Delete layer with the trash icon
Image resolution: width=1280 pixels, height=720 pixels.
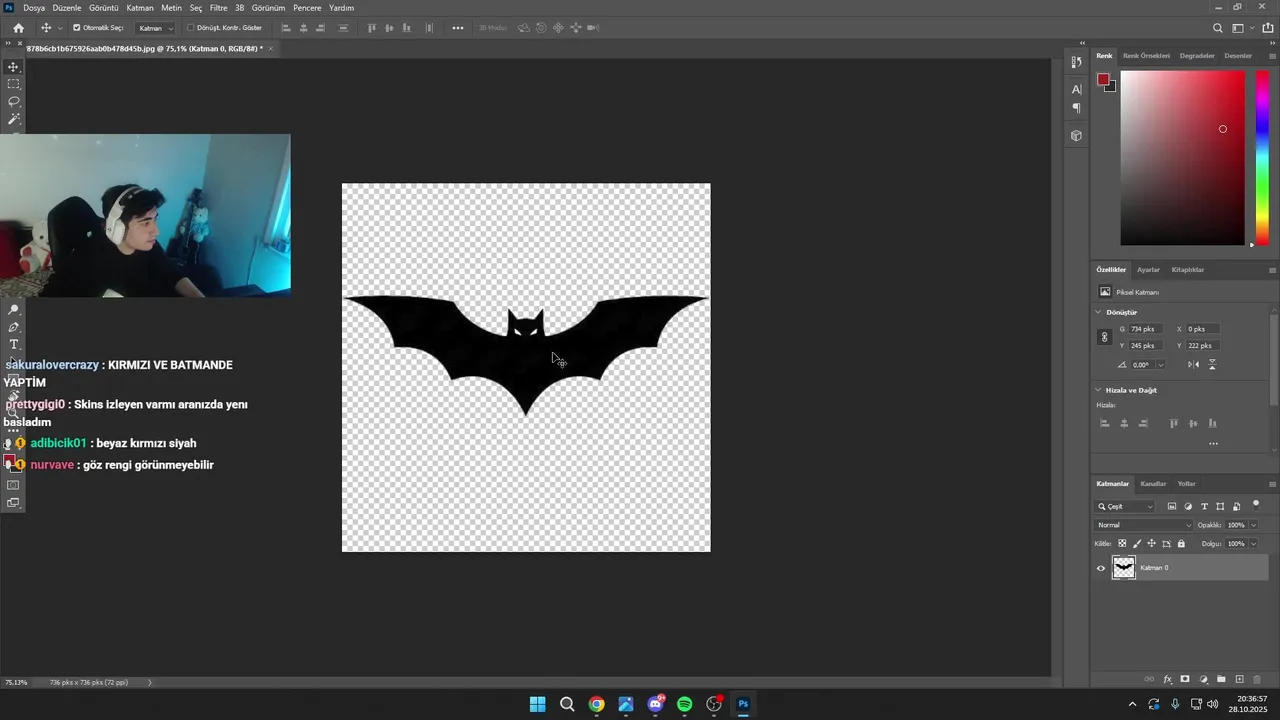(x=1257, y=679)
